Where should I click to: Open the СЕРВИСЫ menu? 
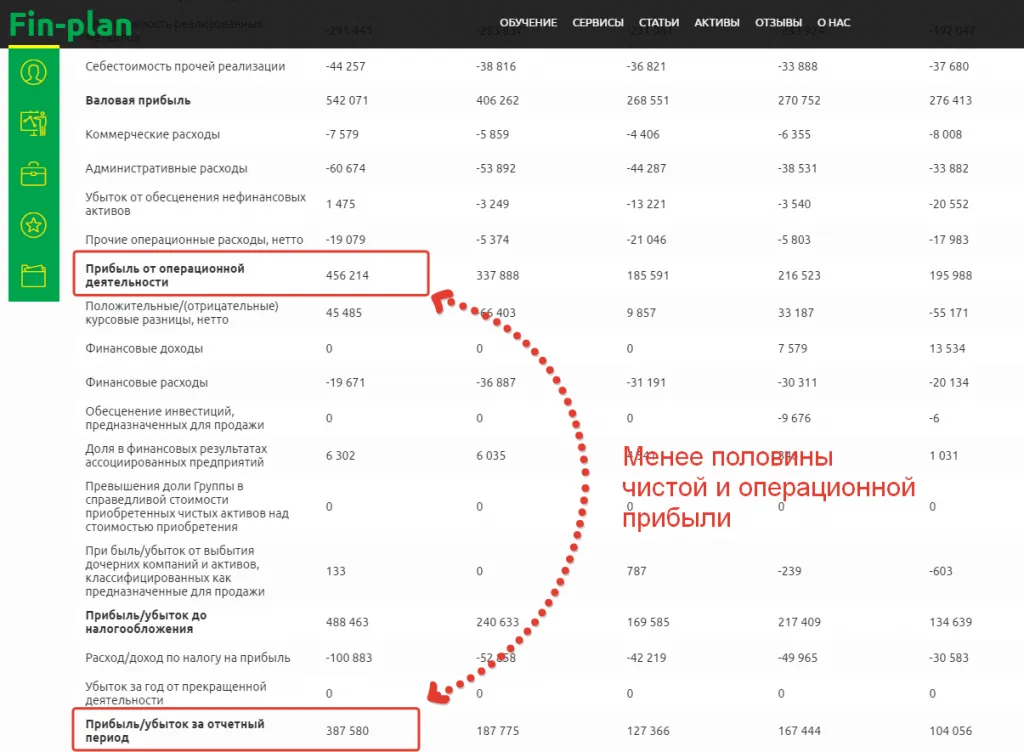click(x=598, y=23)
